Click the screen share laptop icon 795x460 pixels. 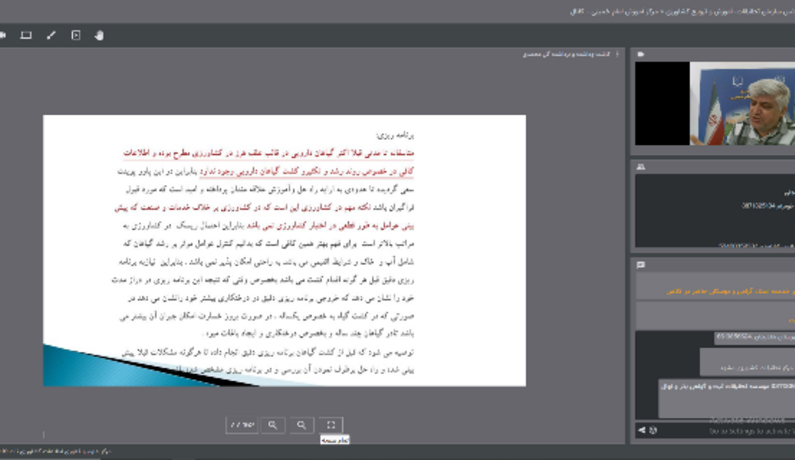pos(26,35)
